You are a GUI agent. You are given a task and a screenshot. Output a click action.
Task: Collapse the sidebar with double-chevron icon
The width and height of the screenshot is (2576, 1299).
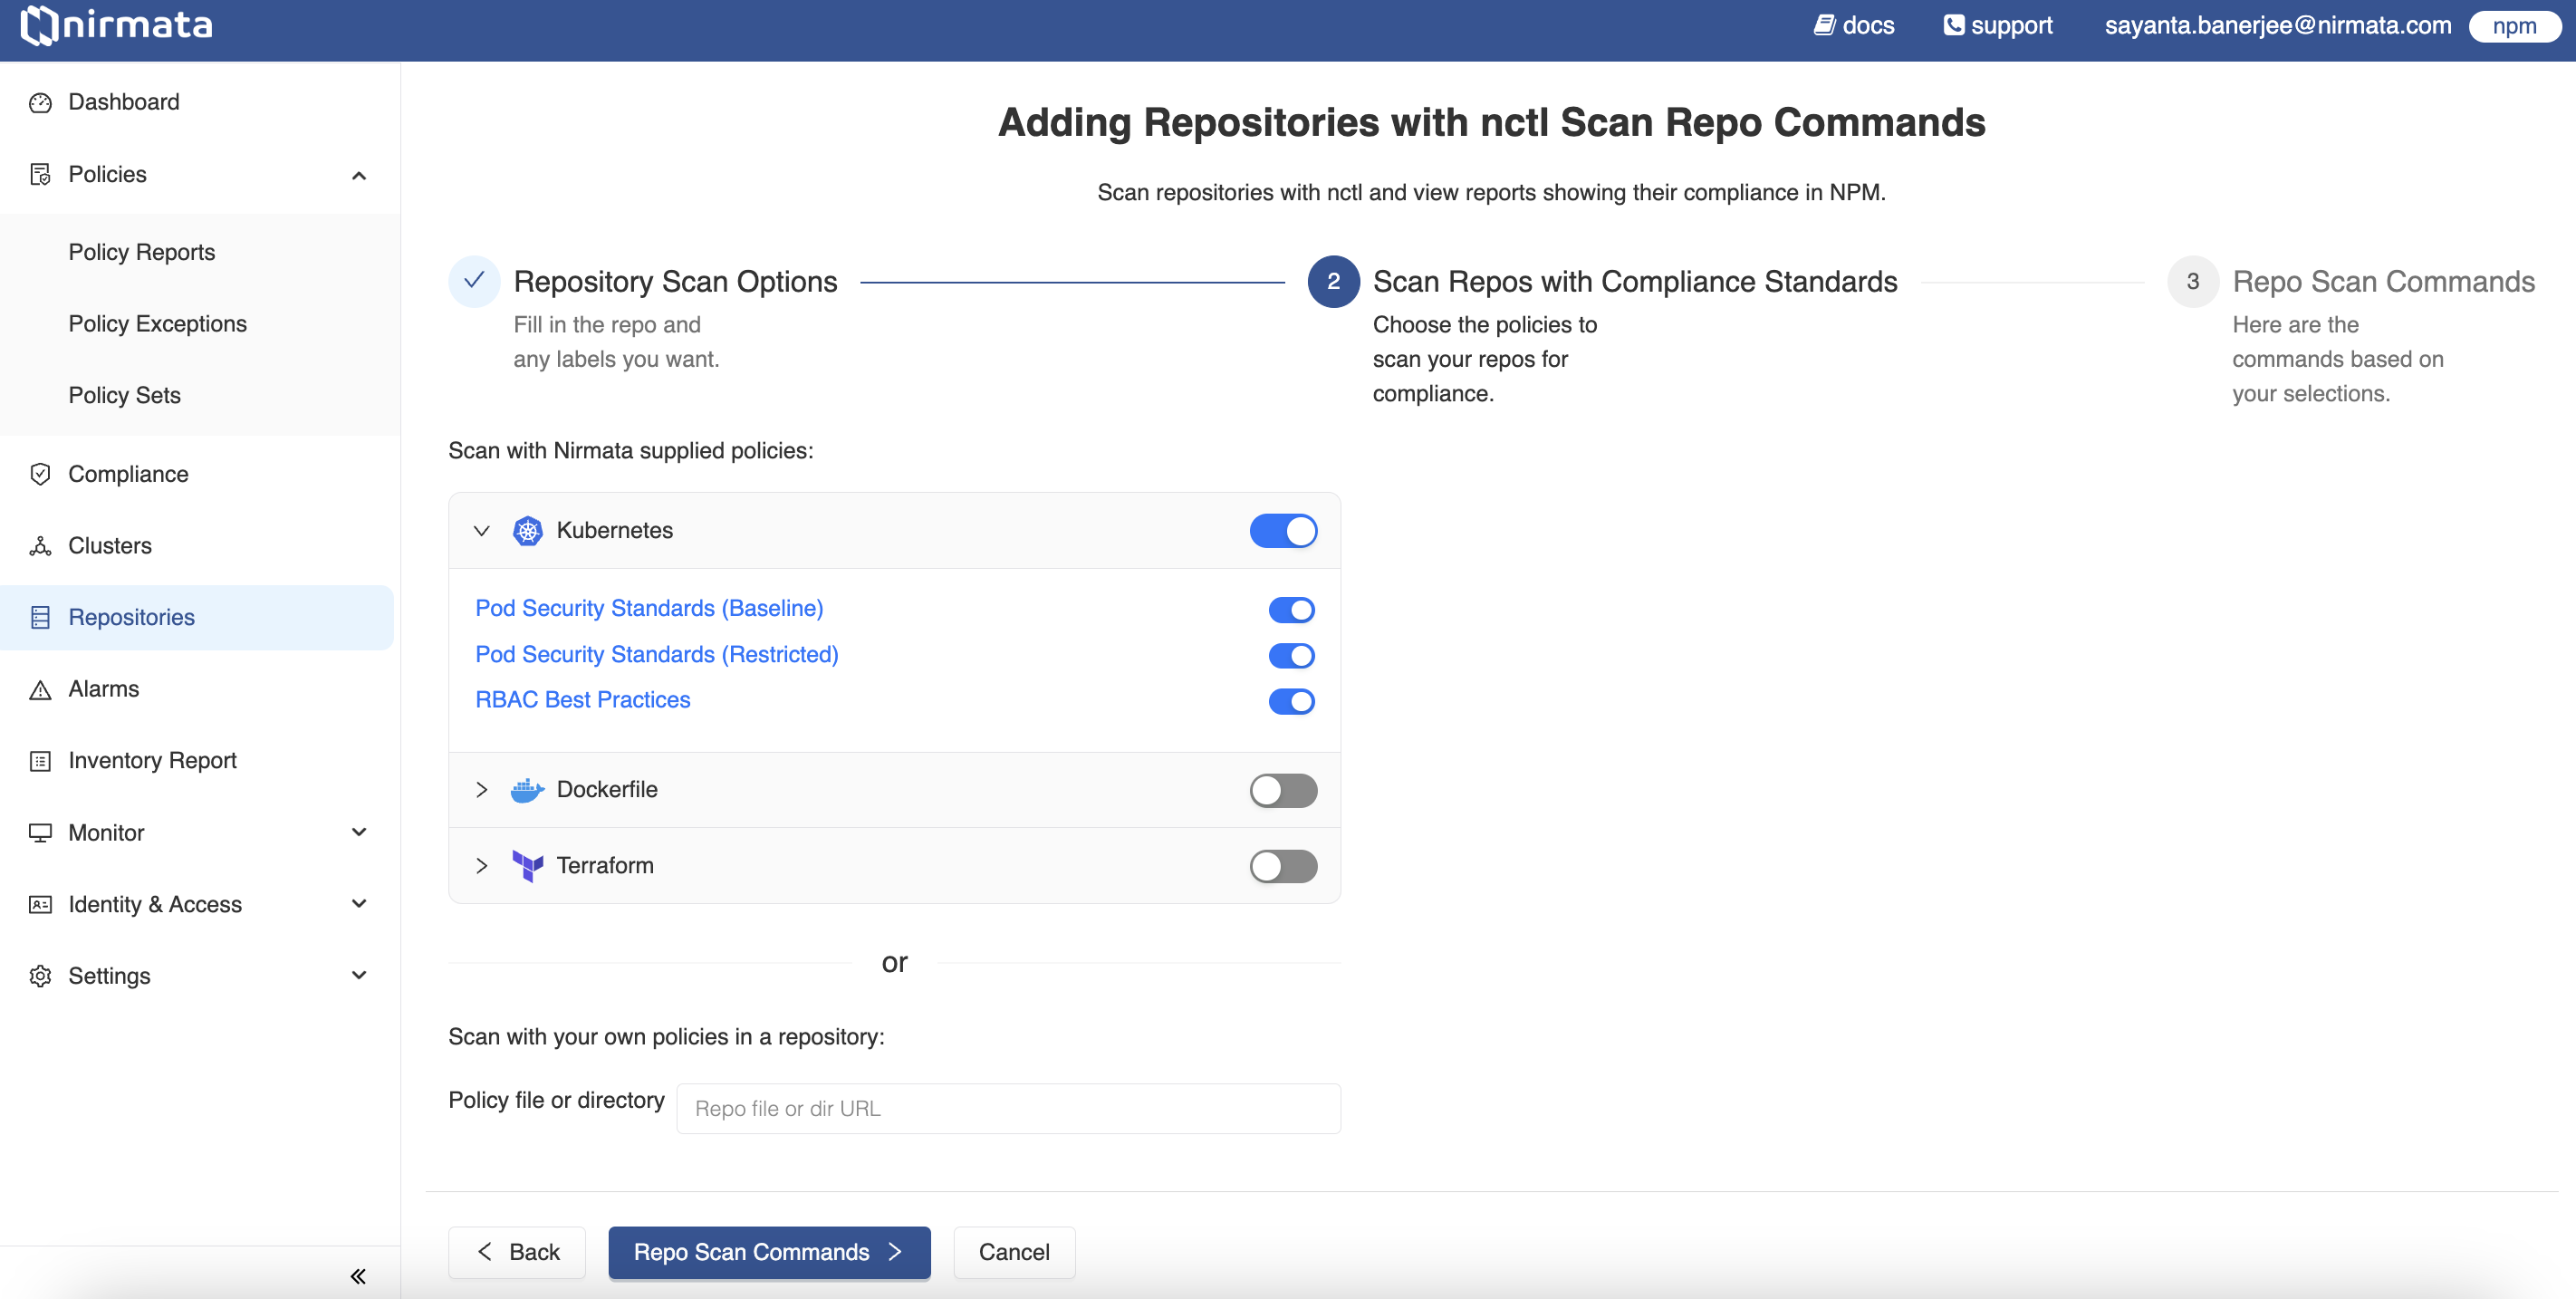point(358,1276)
